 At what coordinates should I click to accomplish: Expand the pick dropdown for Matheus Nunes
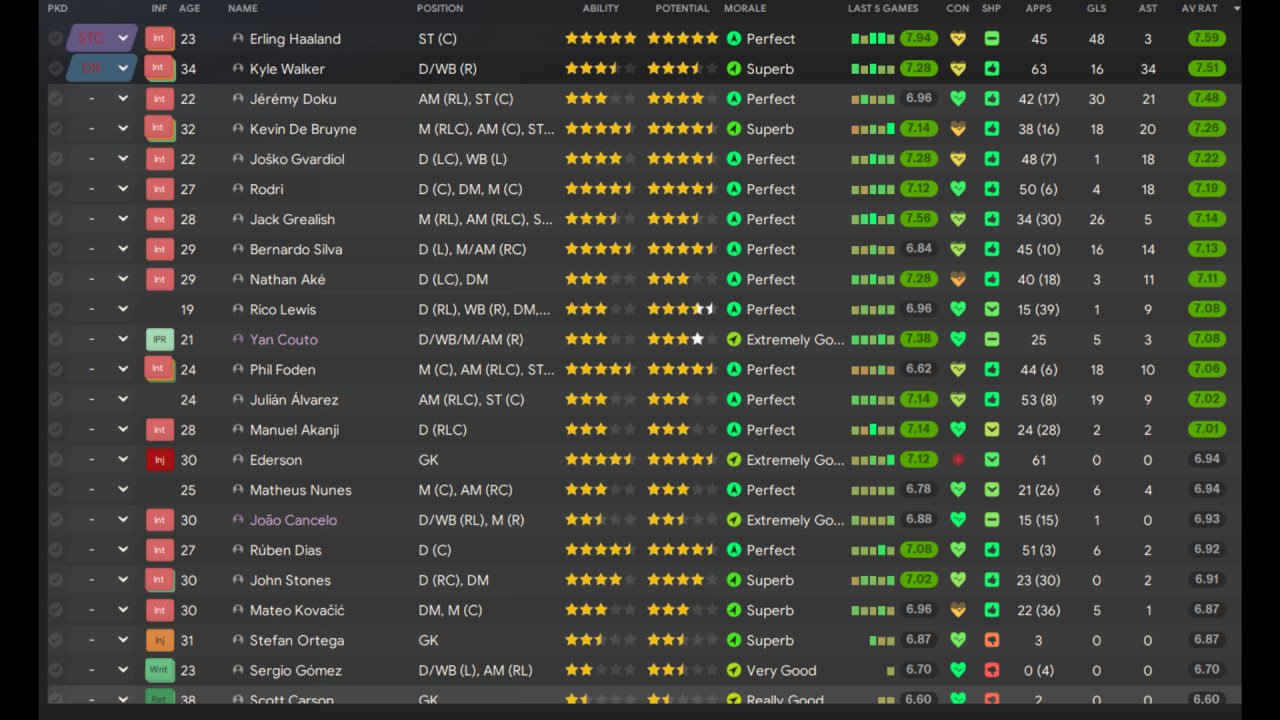pos(123,490)
